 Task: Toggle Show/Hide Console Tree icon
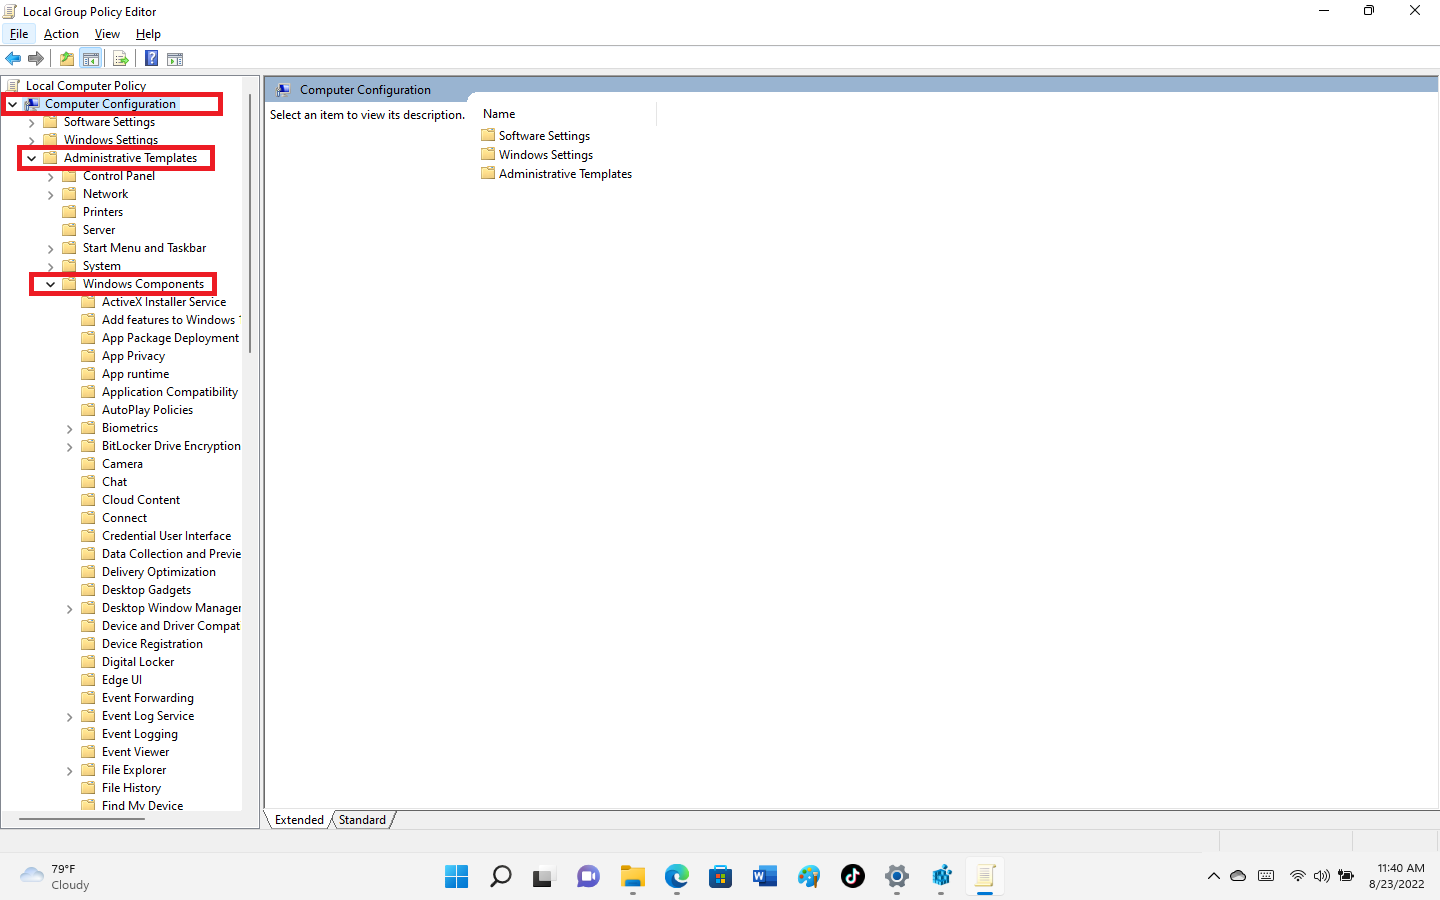pyautogui.click(x=90, y=58)
